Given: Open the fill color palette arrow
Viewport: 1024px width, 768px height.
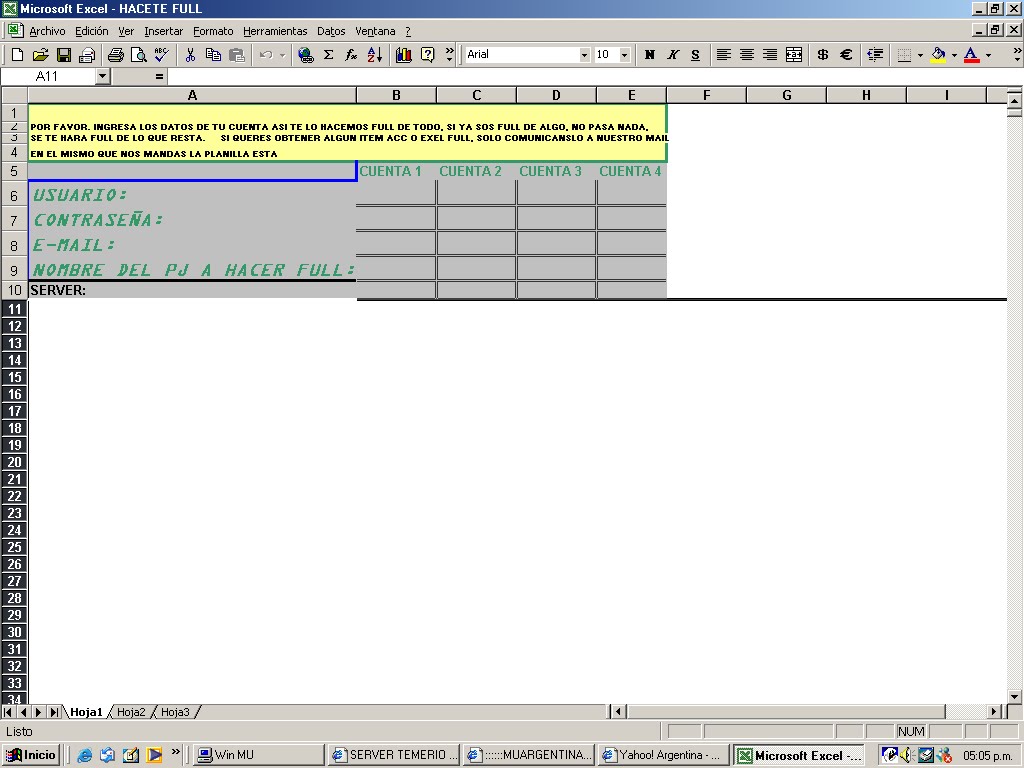Looking at the screenshot, I should (x=954, y=55).
